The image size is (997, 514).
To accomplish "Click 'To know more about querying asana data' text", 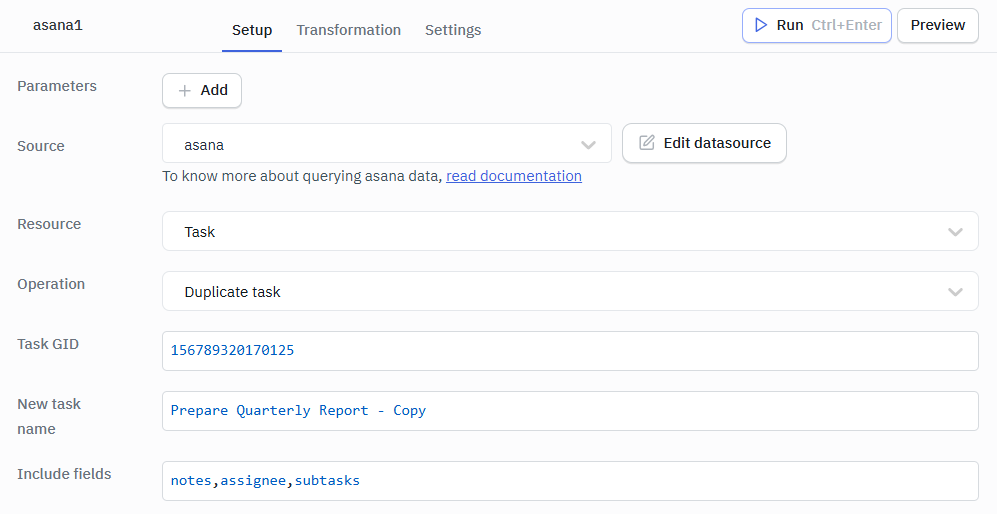I will [x=302, y=176].
